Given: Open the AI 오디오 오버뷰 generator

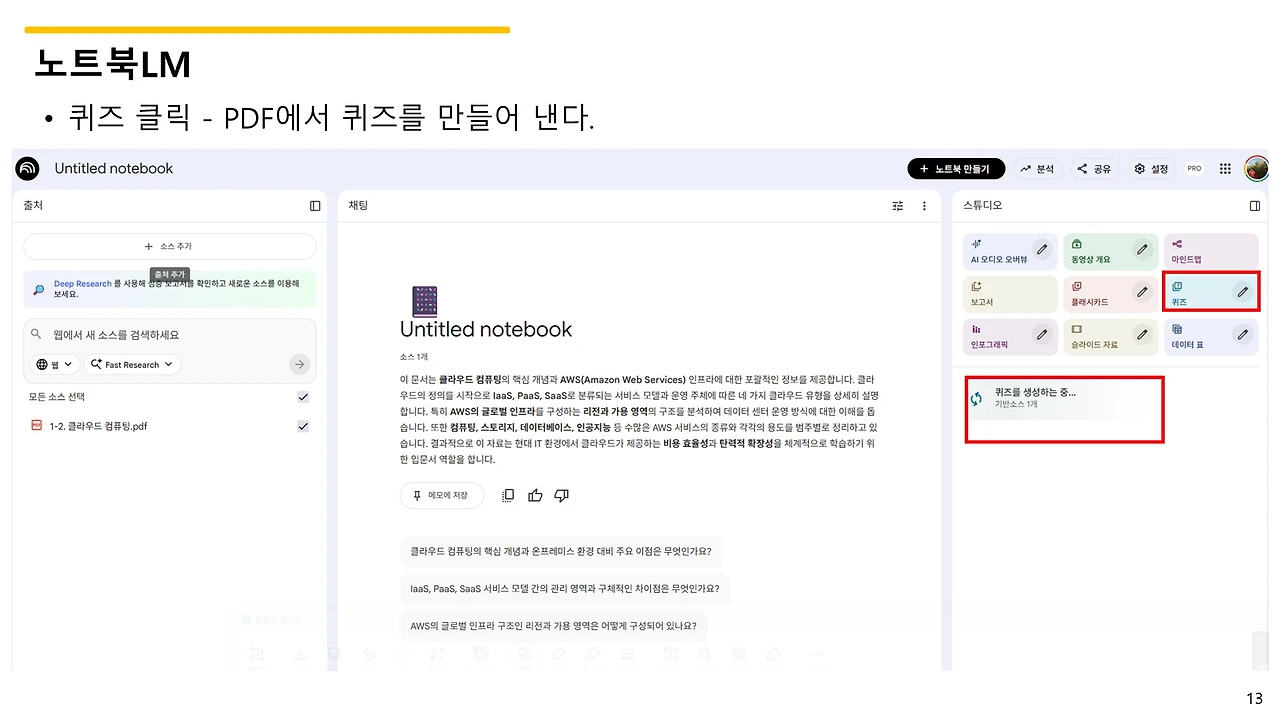Looking at the screenshot, I should point(1000,251).
